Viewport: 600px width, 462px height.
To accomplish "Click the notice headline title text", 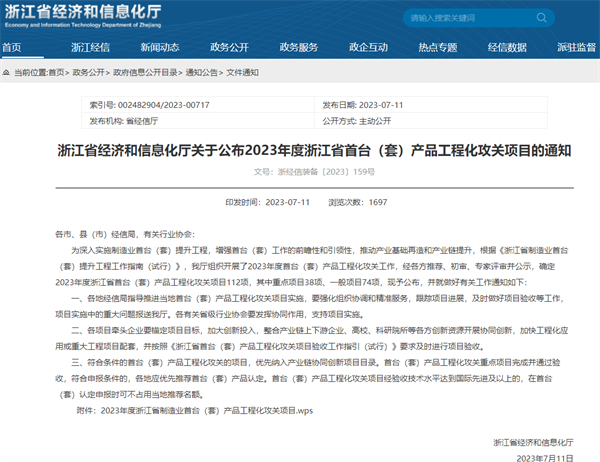I will (299, 150).
